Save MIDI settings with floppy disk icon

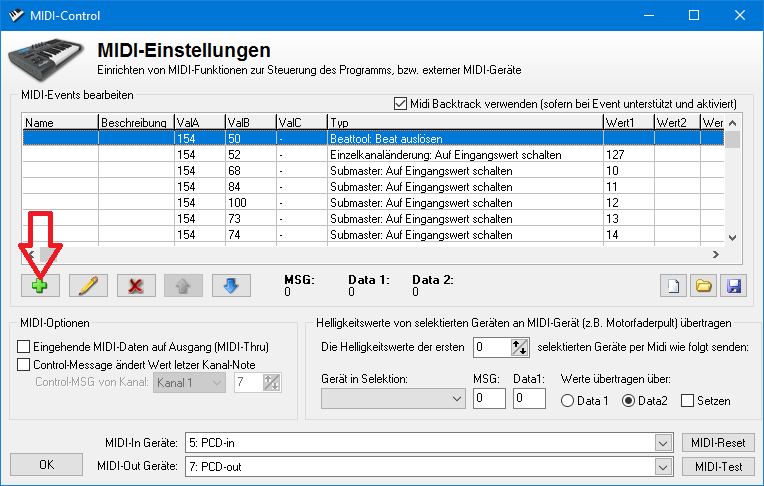coord(732,286)
